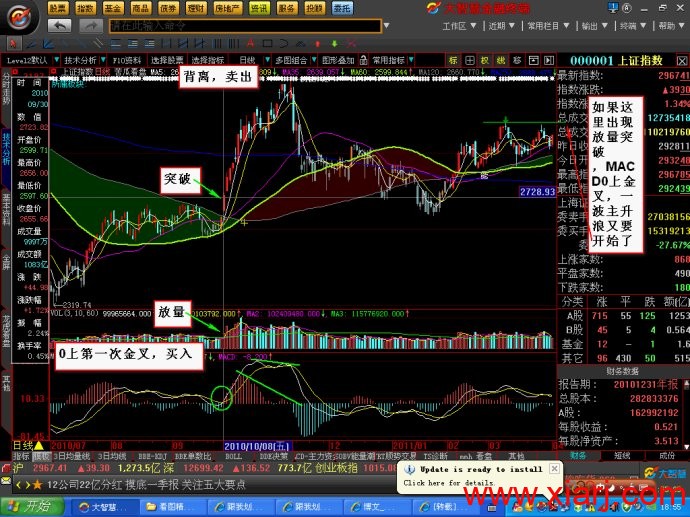The height and width of the screenshot is (517, 690).
Task: Click the 基金 category button
Action: tap(113, 8)
